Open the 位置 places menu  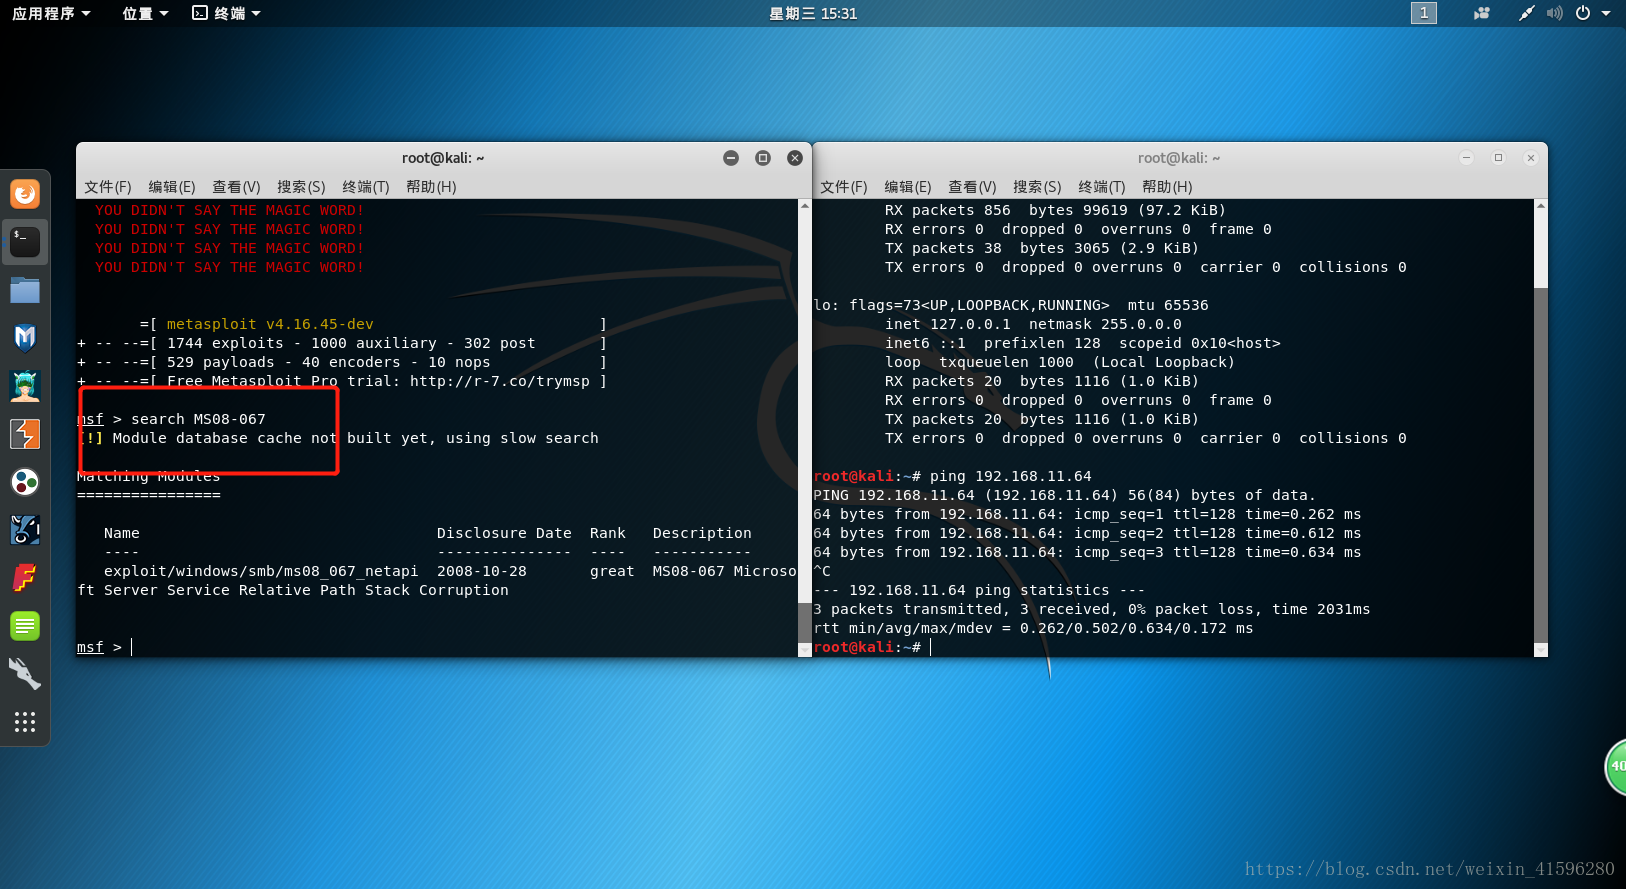tap(146, 13)
